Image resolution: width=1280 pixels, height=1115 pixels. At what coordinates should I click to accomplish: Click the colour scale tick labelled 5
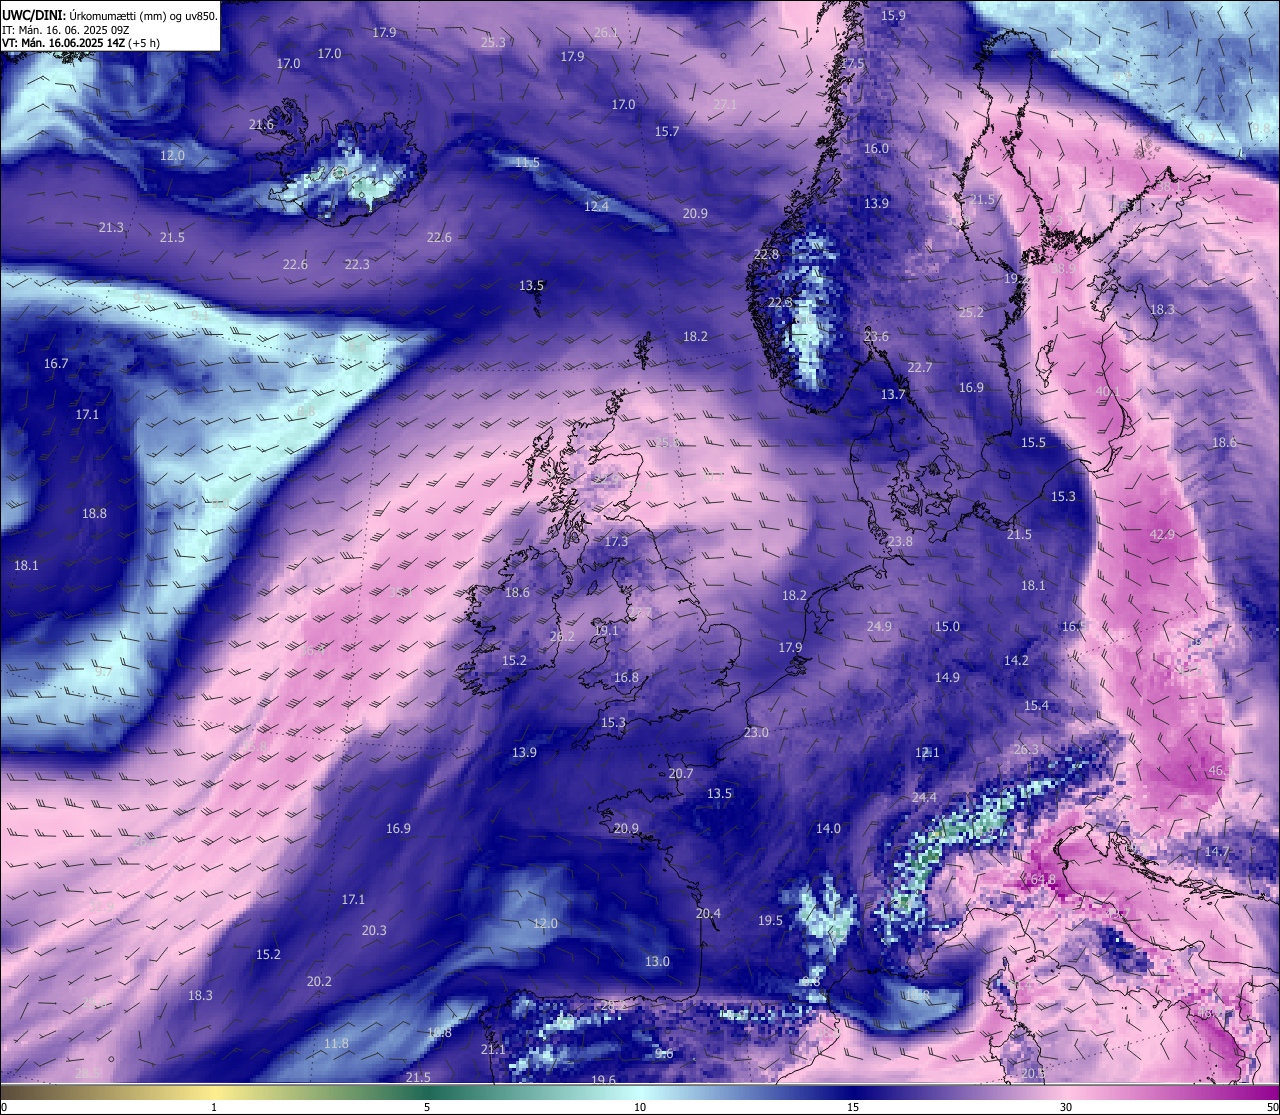point(427,1107)
